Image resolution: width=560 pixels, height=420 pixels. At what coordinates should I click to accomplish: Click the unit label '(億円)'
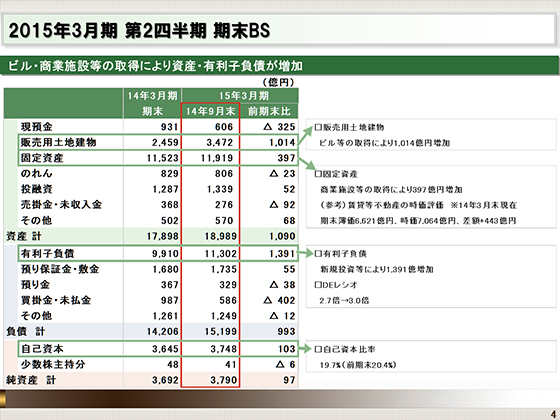279,82
